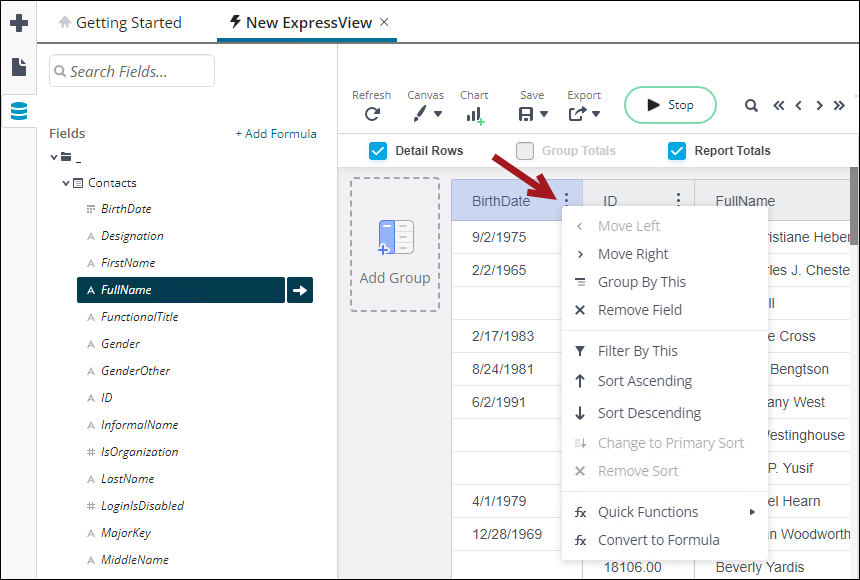Choose Sort Ascending menu item
The width and height of the screenshot is (860, 580).
pyautogui.click(x=665, y=381)
